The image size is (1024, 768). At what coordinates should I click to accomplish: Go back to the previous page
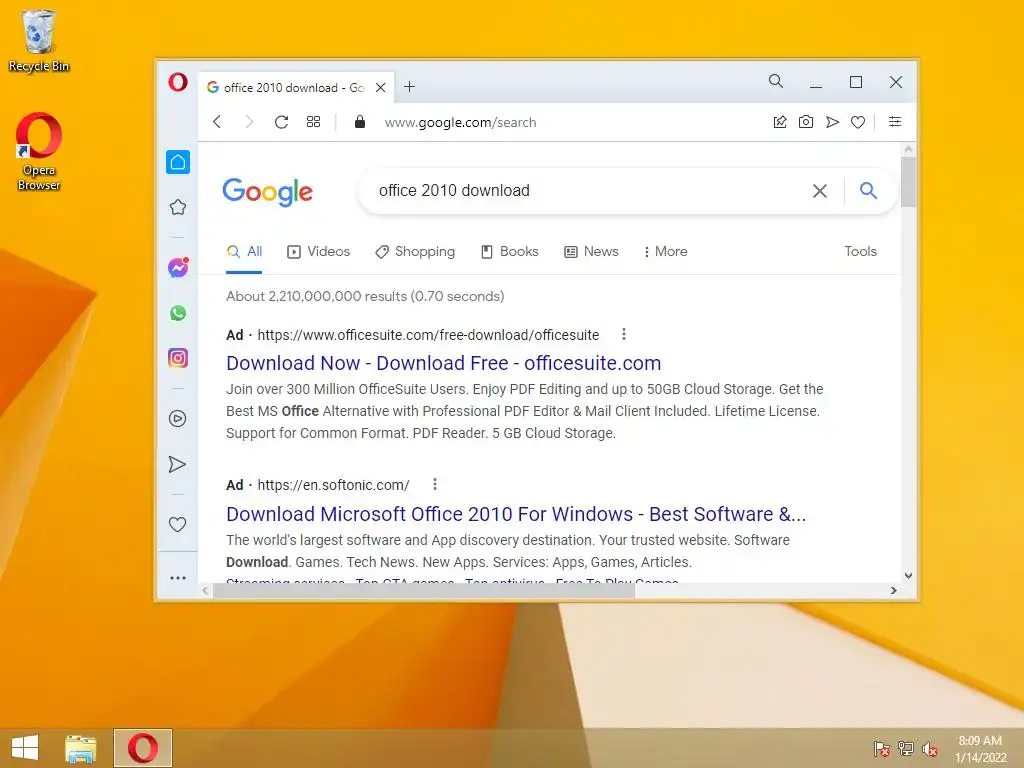pyautogui.click(x=217, y=122)
